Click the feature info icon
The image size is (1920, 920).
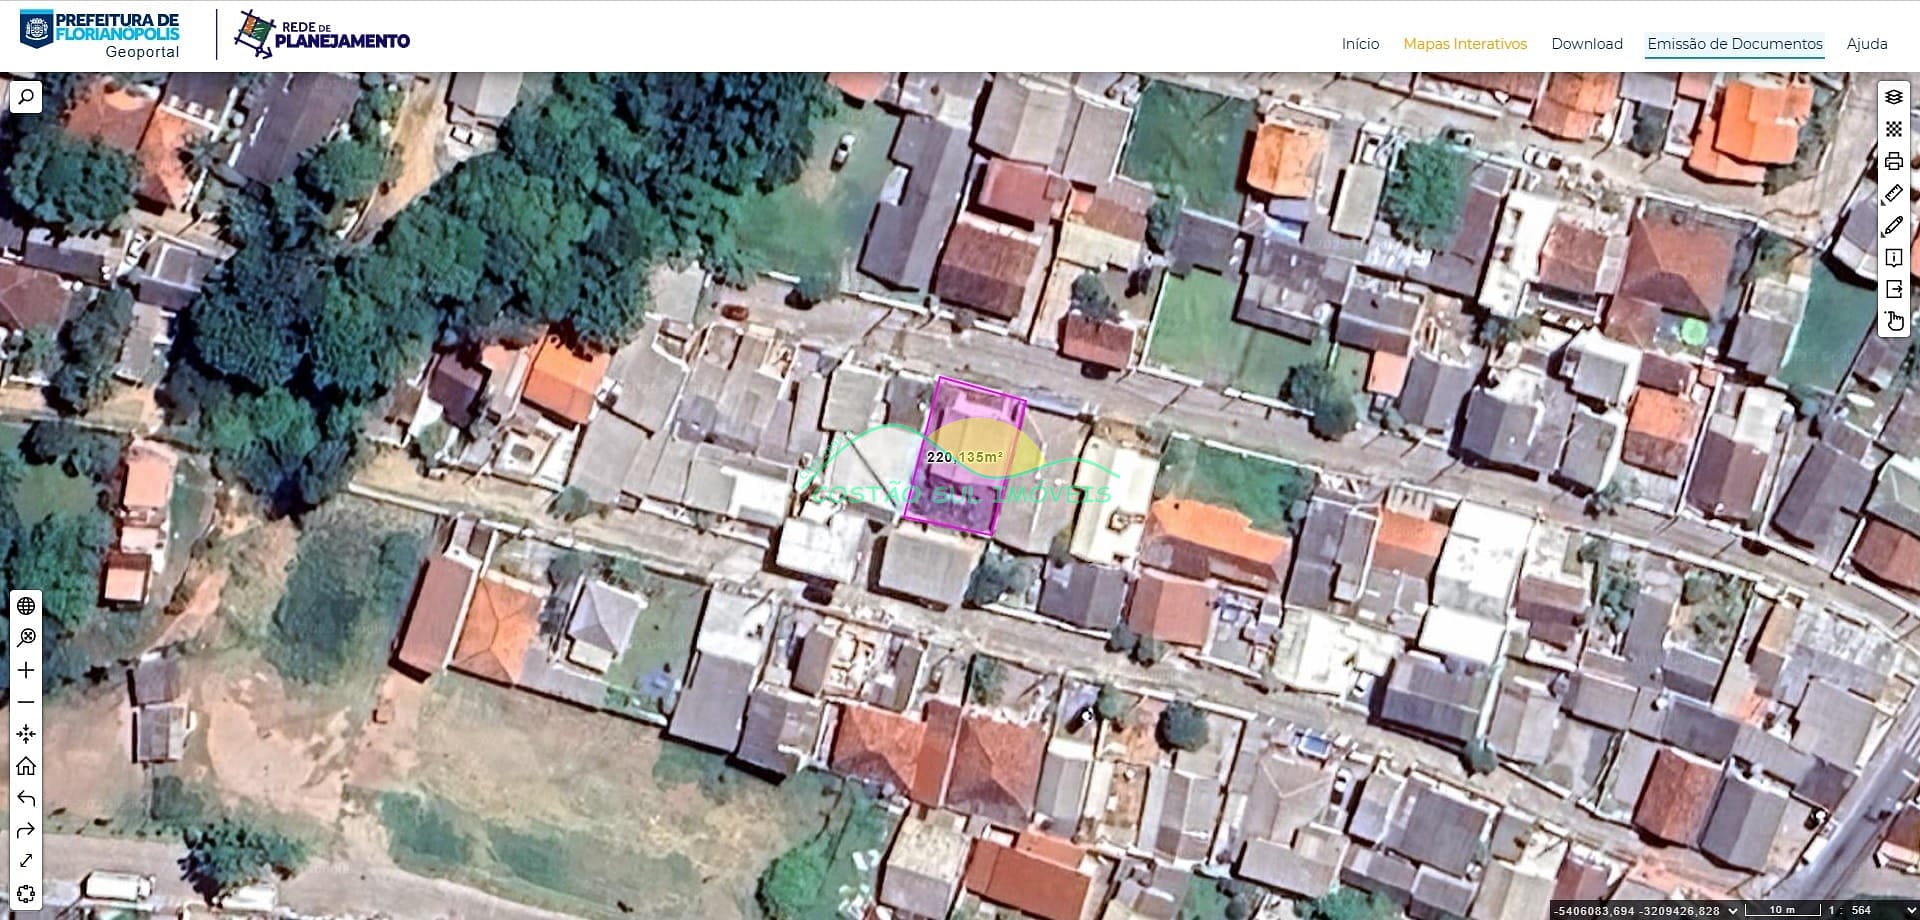pyautogui.click(x=1893, y=258)
